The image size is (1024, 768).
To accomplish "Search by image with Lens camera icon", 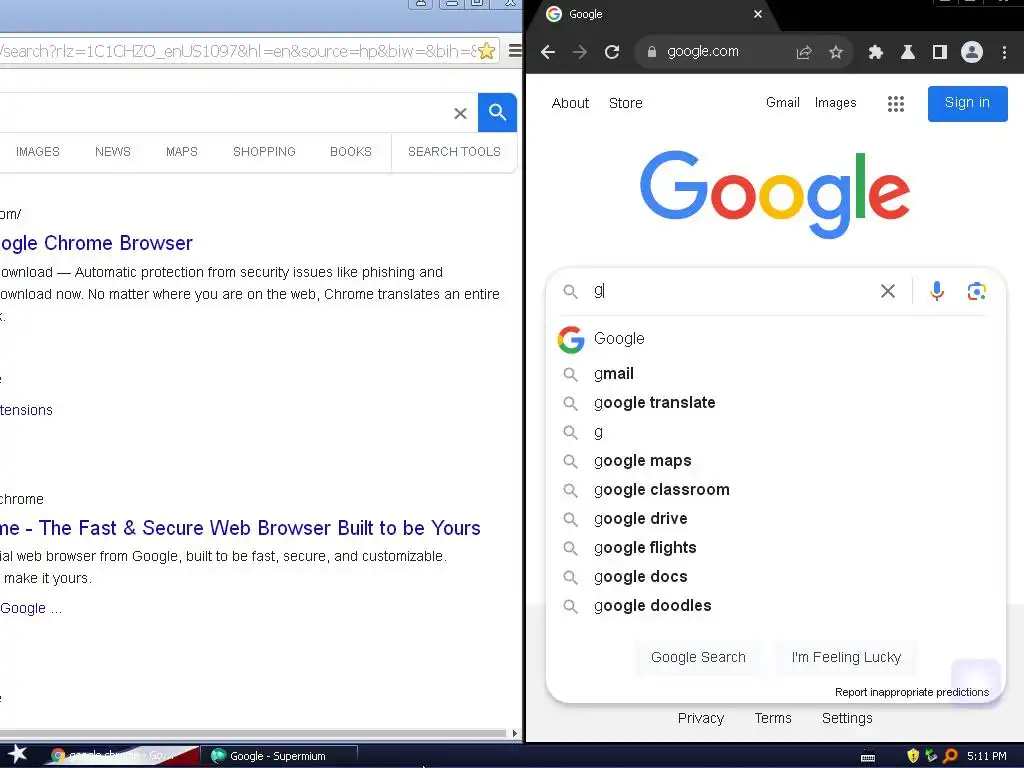I will point(976,291).
